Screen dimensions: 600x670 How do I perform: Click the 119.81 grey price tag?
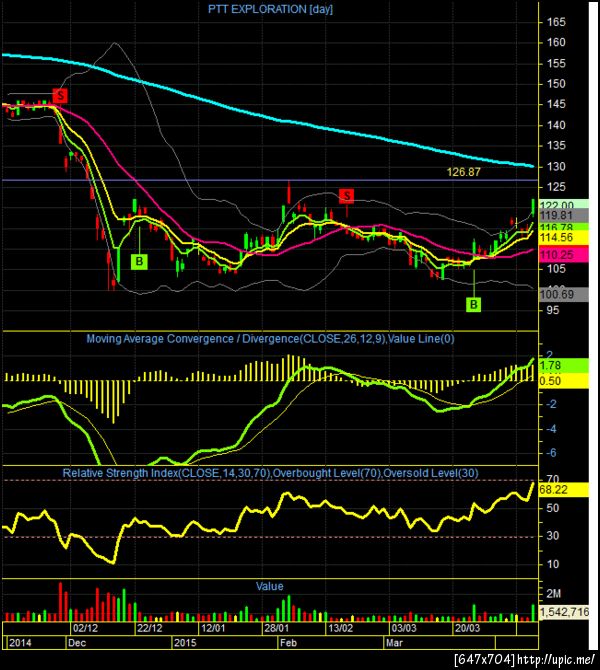(x=562, y=215)
